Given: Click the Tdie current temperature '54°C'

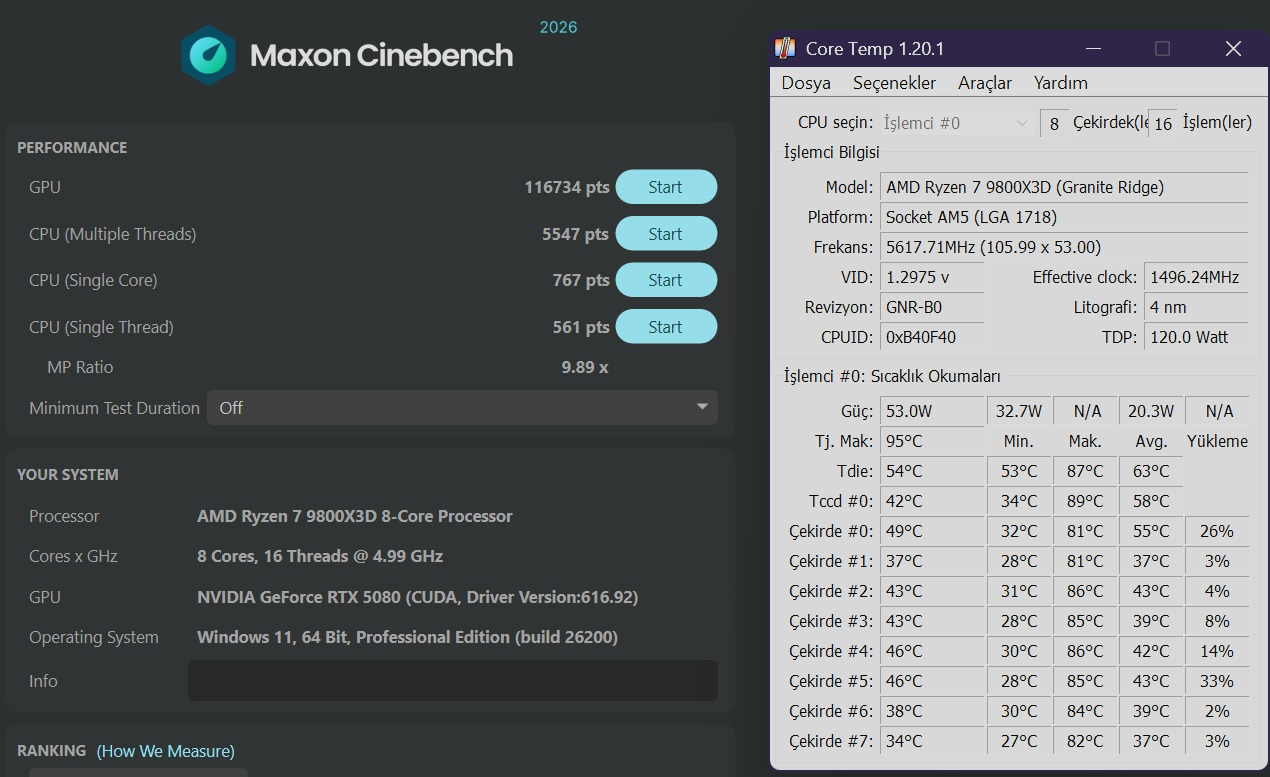Looking at the screenshot, I should (932, 471).
